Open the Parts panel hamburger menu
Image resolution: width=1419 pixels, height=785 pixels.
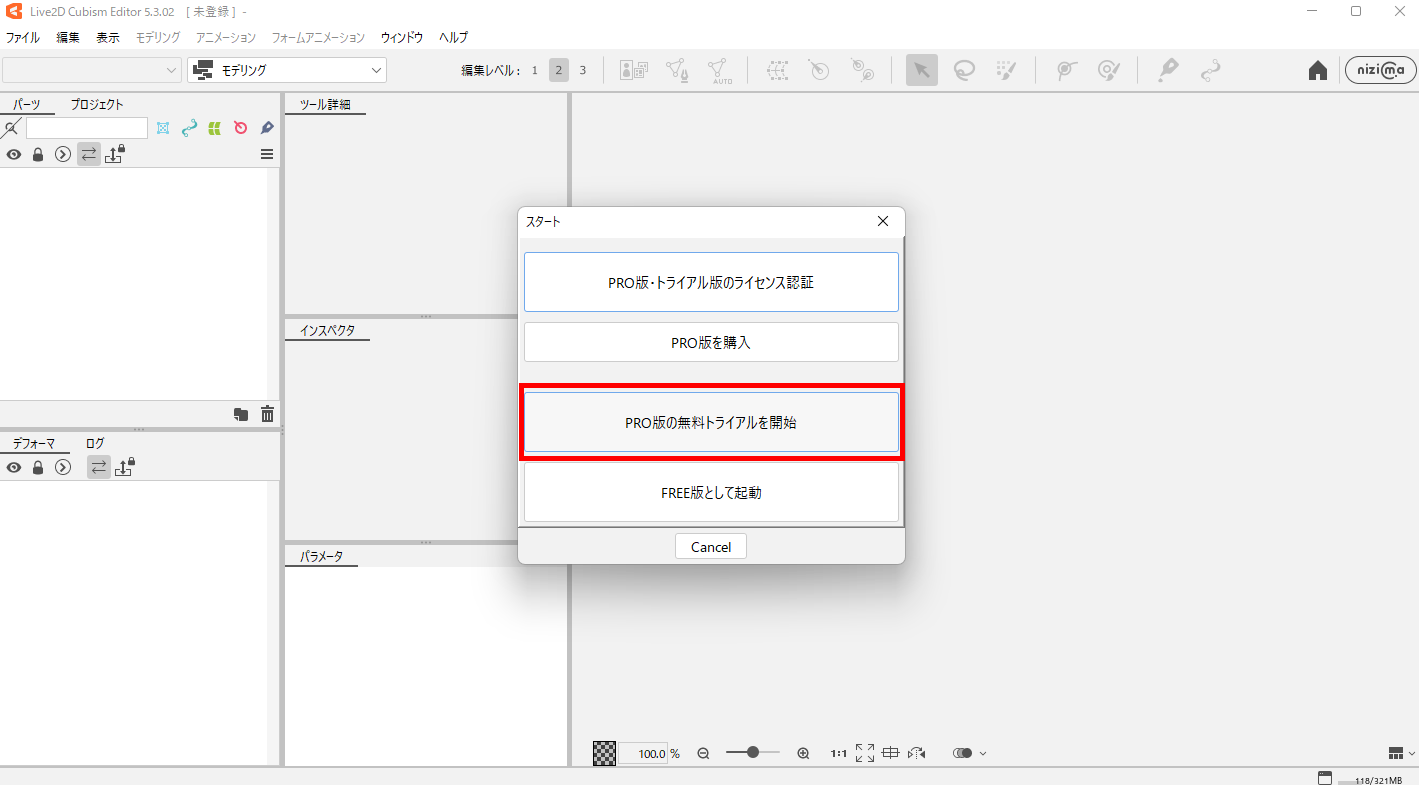pyautogui.click(x=267, y=154)
